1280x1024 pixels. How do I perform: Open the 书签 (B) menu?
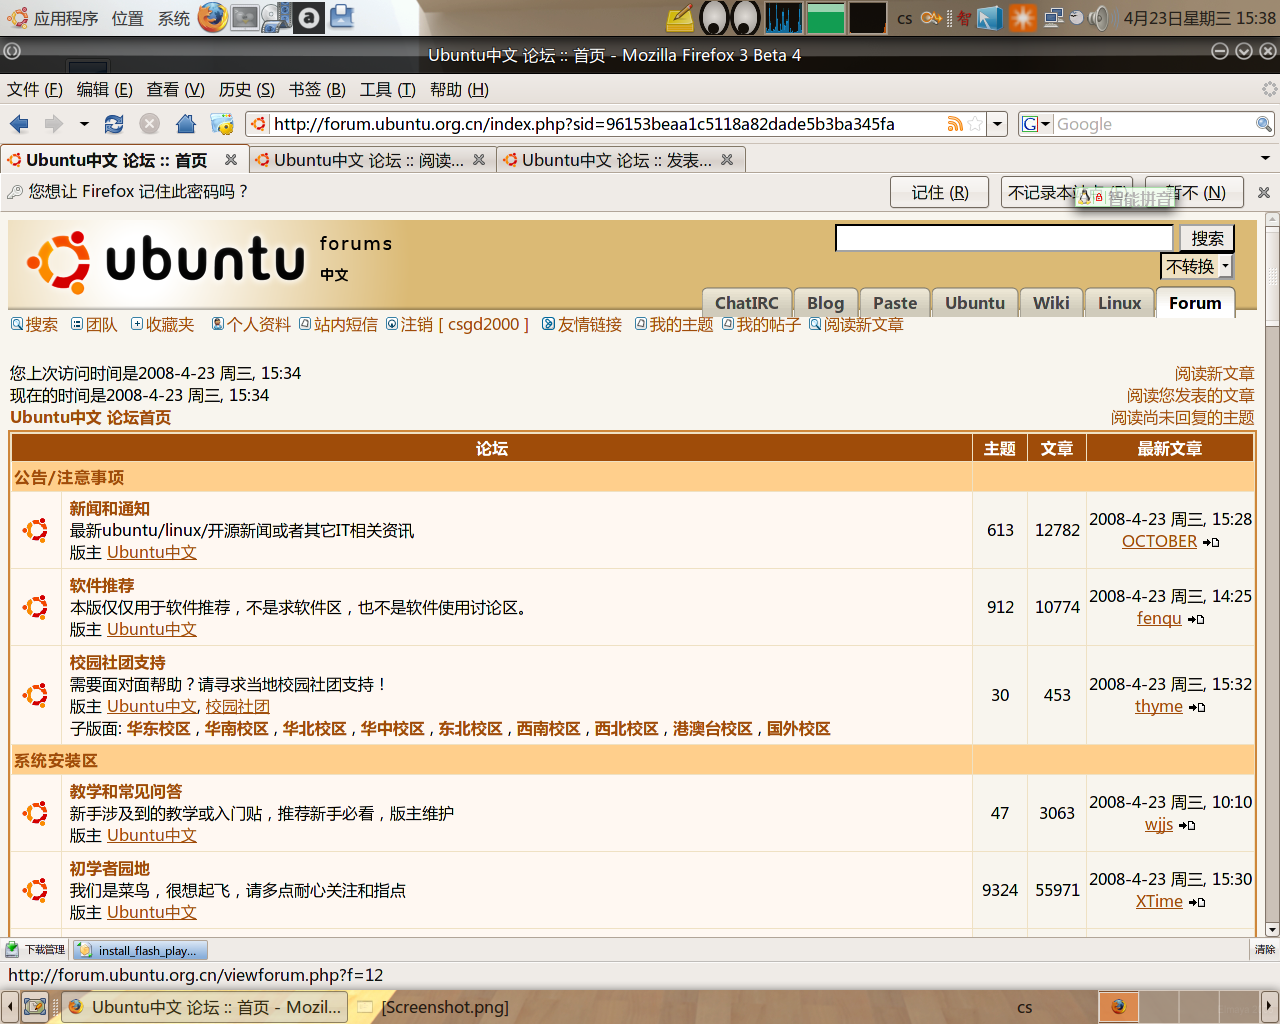pos(317,90)
